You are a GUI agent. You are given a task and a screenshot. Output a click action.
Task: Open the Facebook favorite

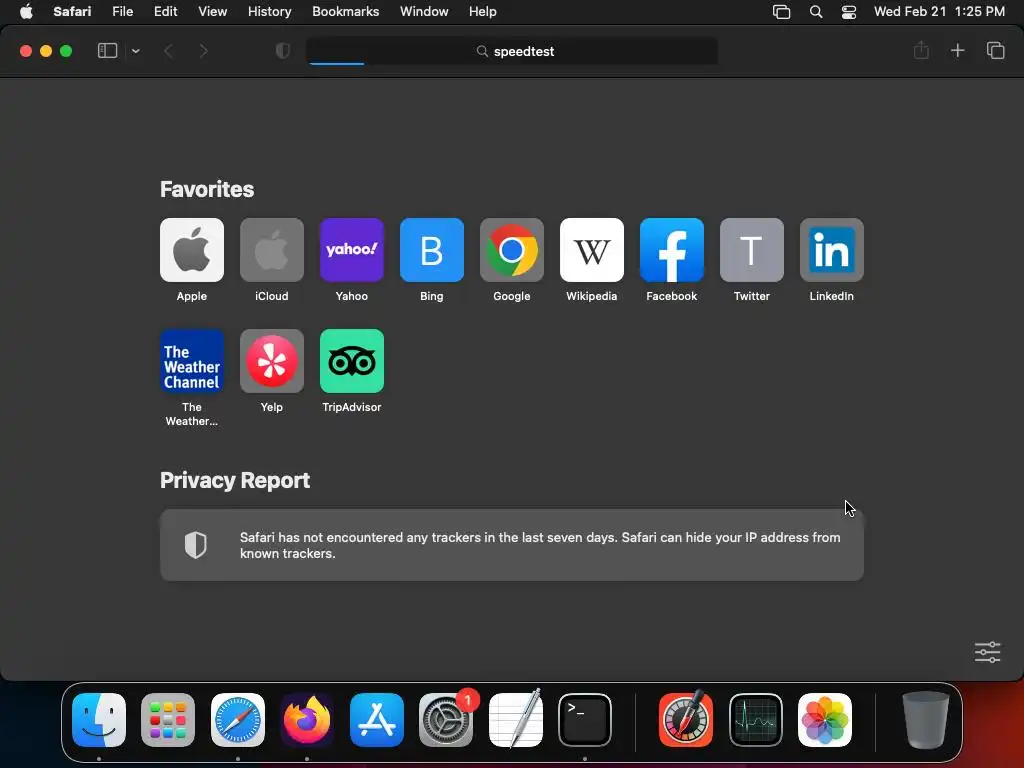[671, 250]
